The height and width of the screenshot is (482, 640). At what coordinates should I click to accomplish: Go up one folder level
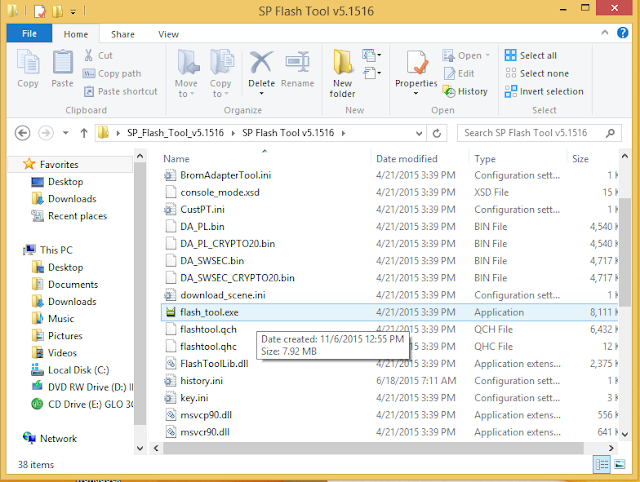pyautogui.click(x=84, y=133)
